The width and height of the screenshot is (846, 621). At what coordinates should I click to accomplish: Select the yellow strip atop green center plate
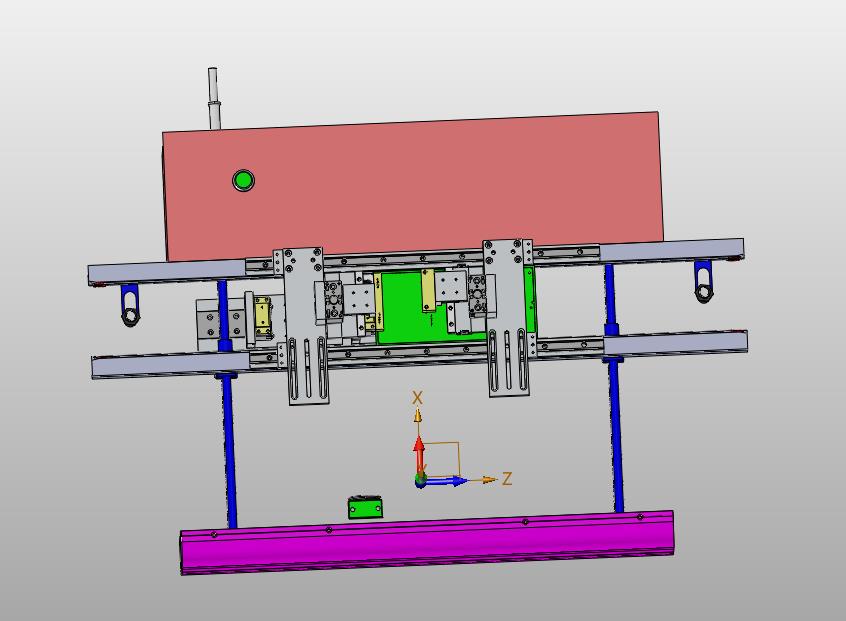pos(428,290)
